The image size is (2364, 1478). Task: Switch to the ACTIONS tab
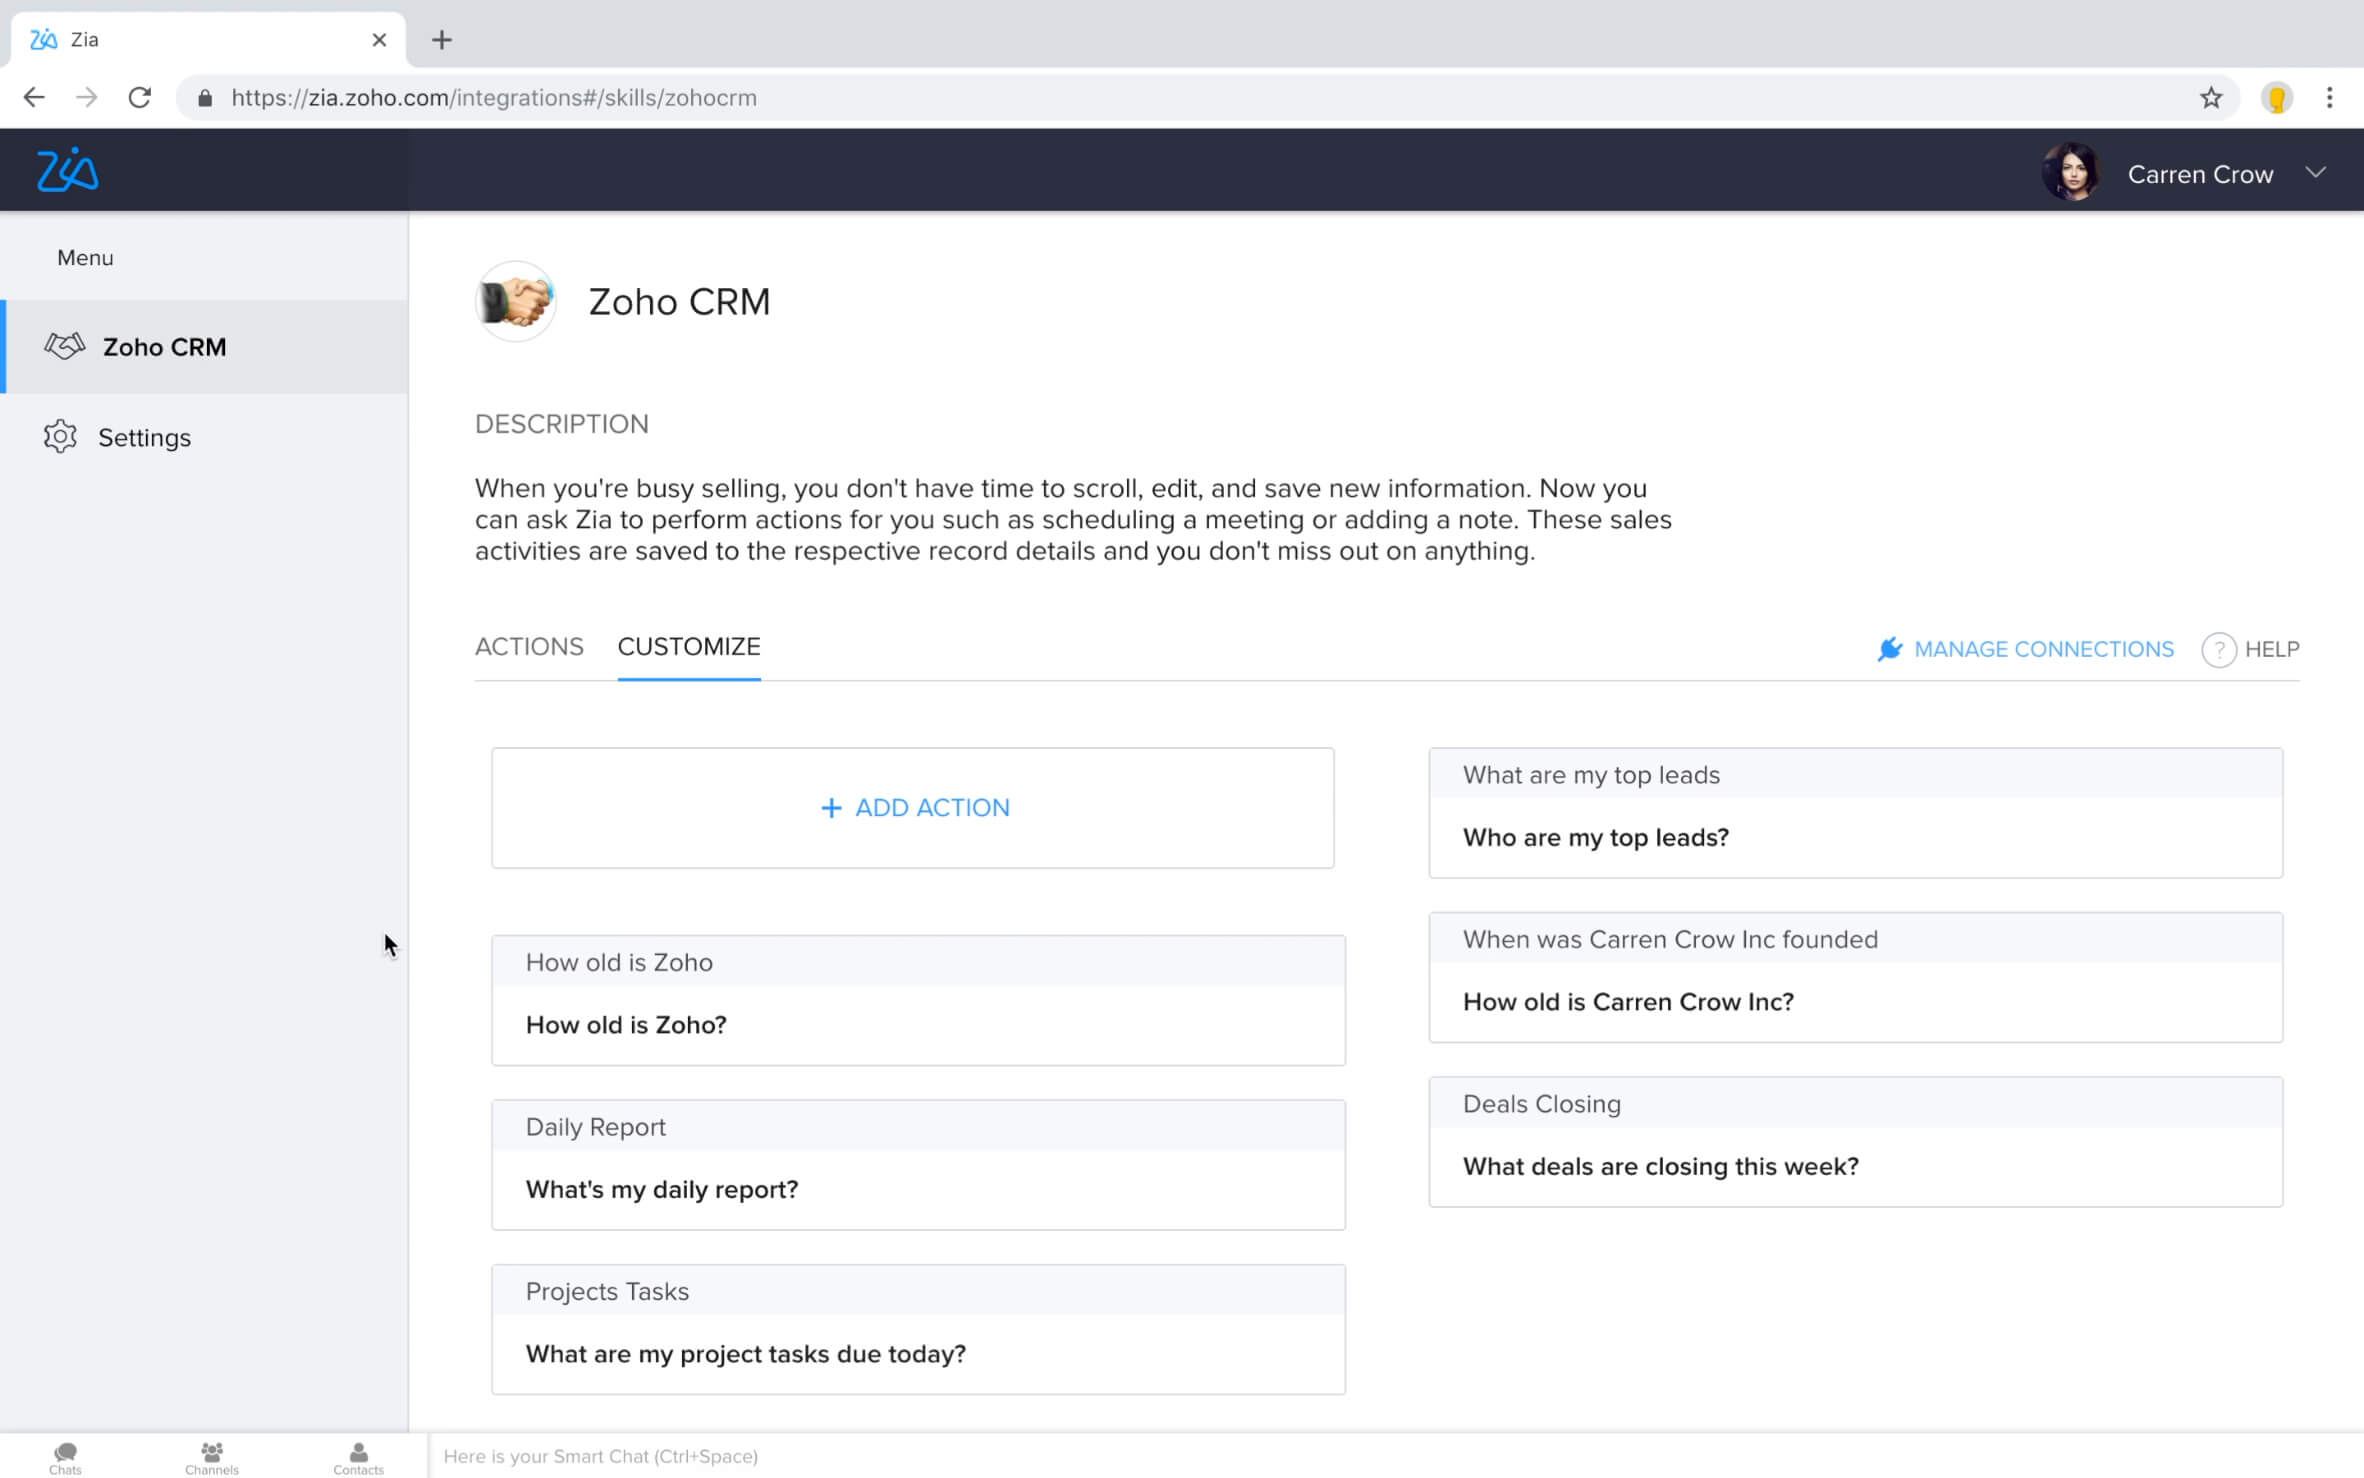coord(529,647)
